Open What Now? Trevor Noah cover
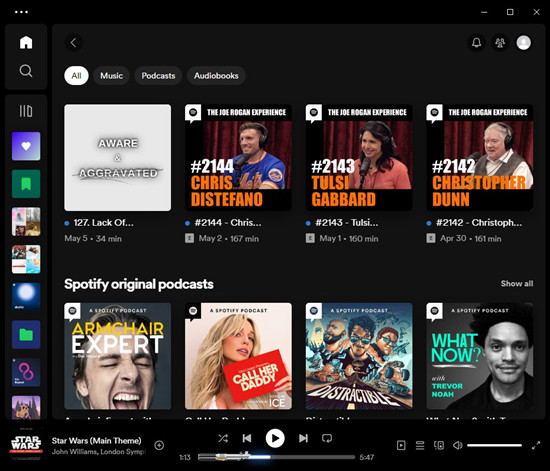The height and width of the screenshot is (471, 550). (479, 356)
